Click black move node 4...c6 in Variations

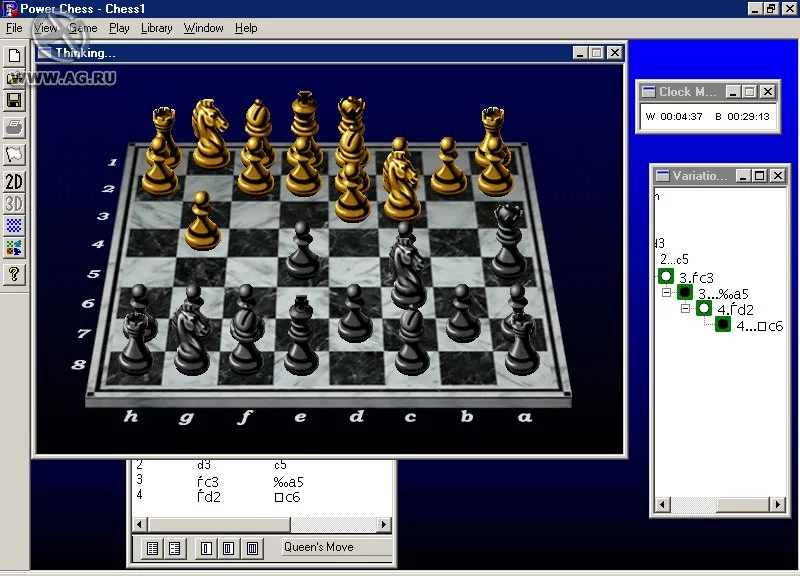coord(723,324)
